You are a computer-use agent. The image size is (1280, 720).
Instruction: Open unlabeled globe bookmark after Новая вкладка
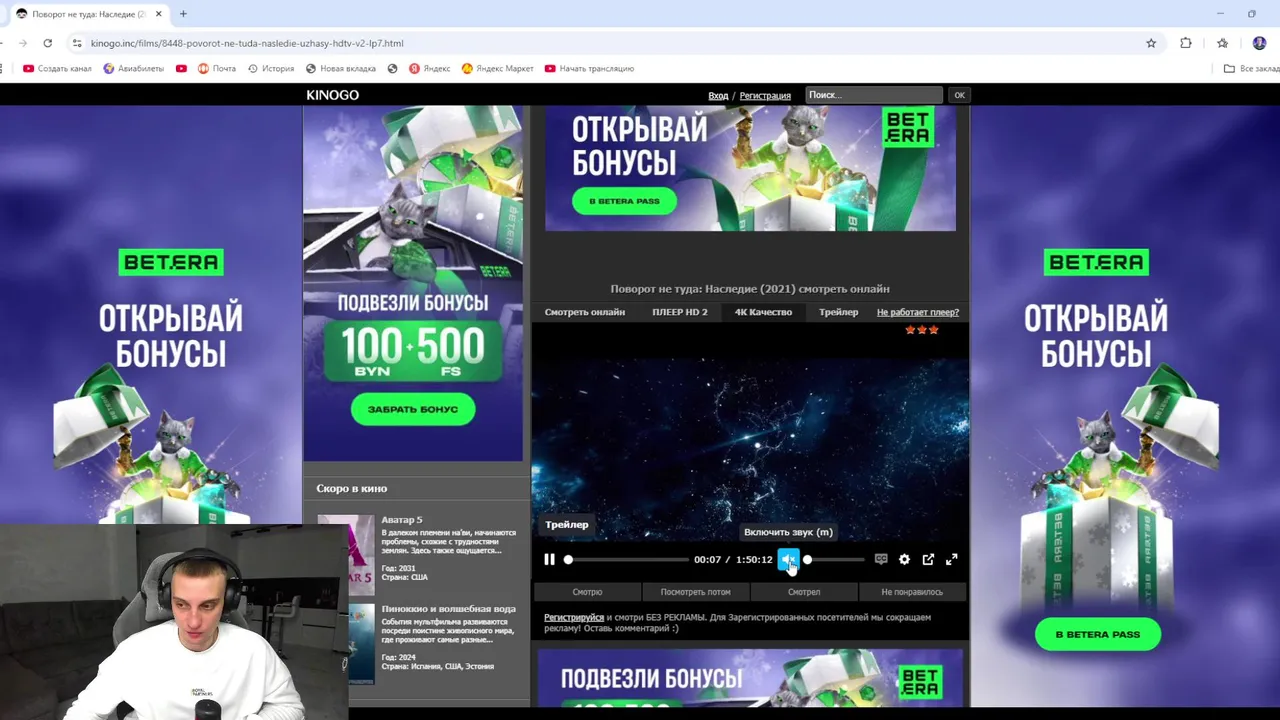click(x=392, y=69)
